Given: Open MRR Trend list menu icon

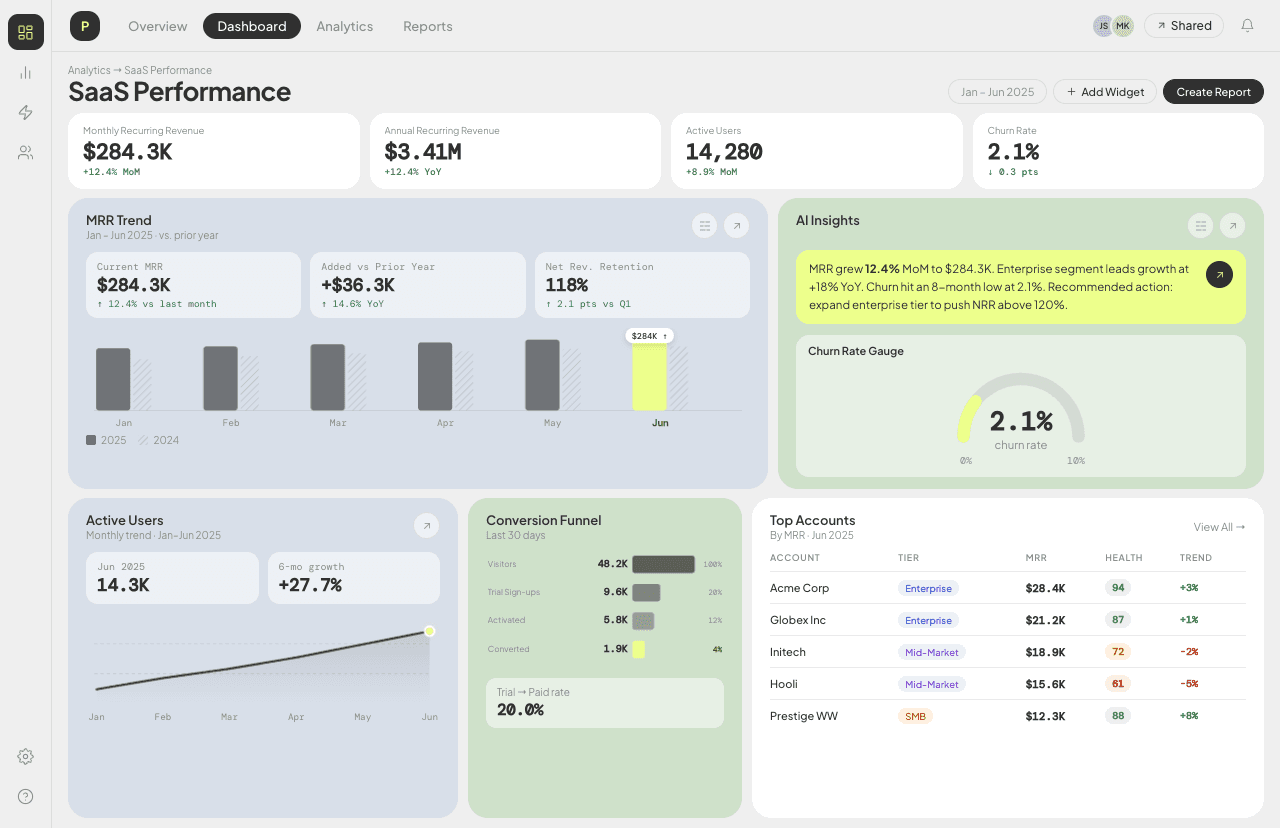Looking at the screenshot, I should (x=705, y=226).
